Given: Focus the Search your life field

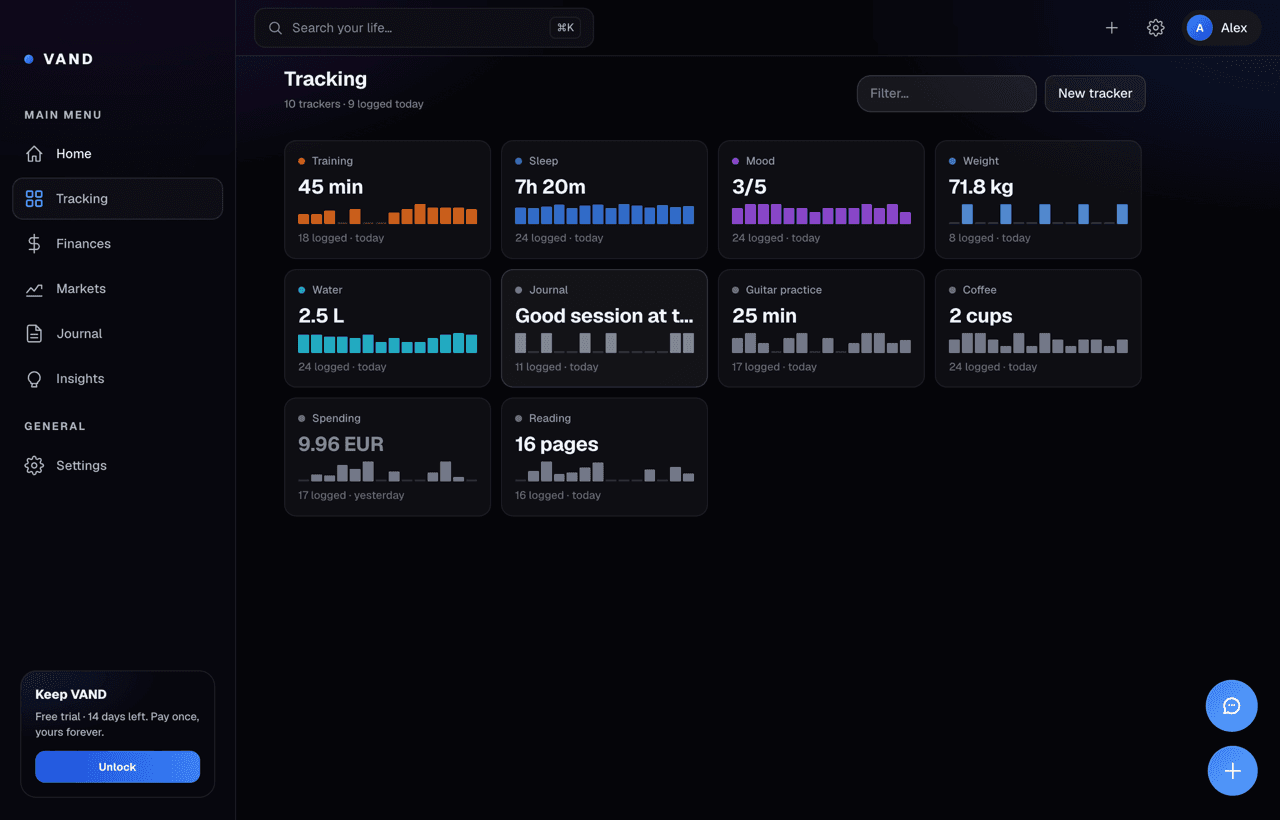Looking at the screenshot, I should pyautogui.click(x=424, y=28).
